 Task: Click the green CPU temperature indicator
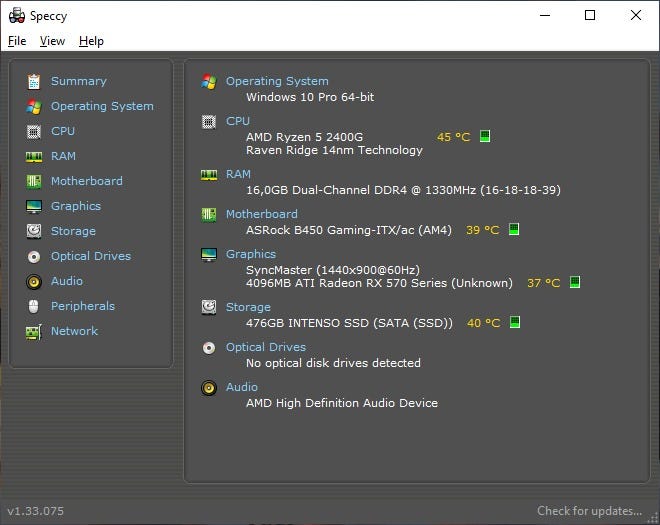(485, 136)
